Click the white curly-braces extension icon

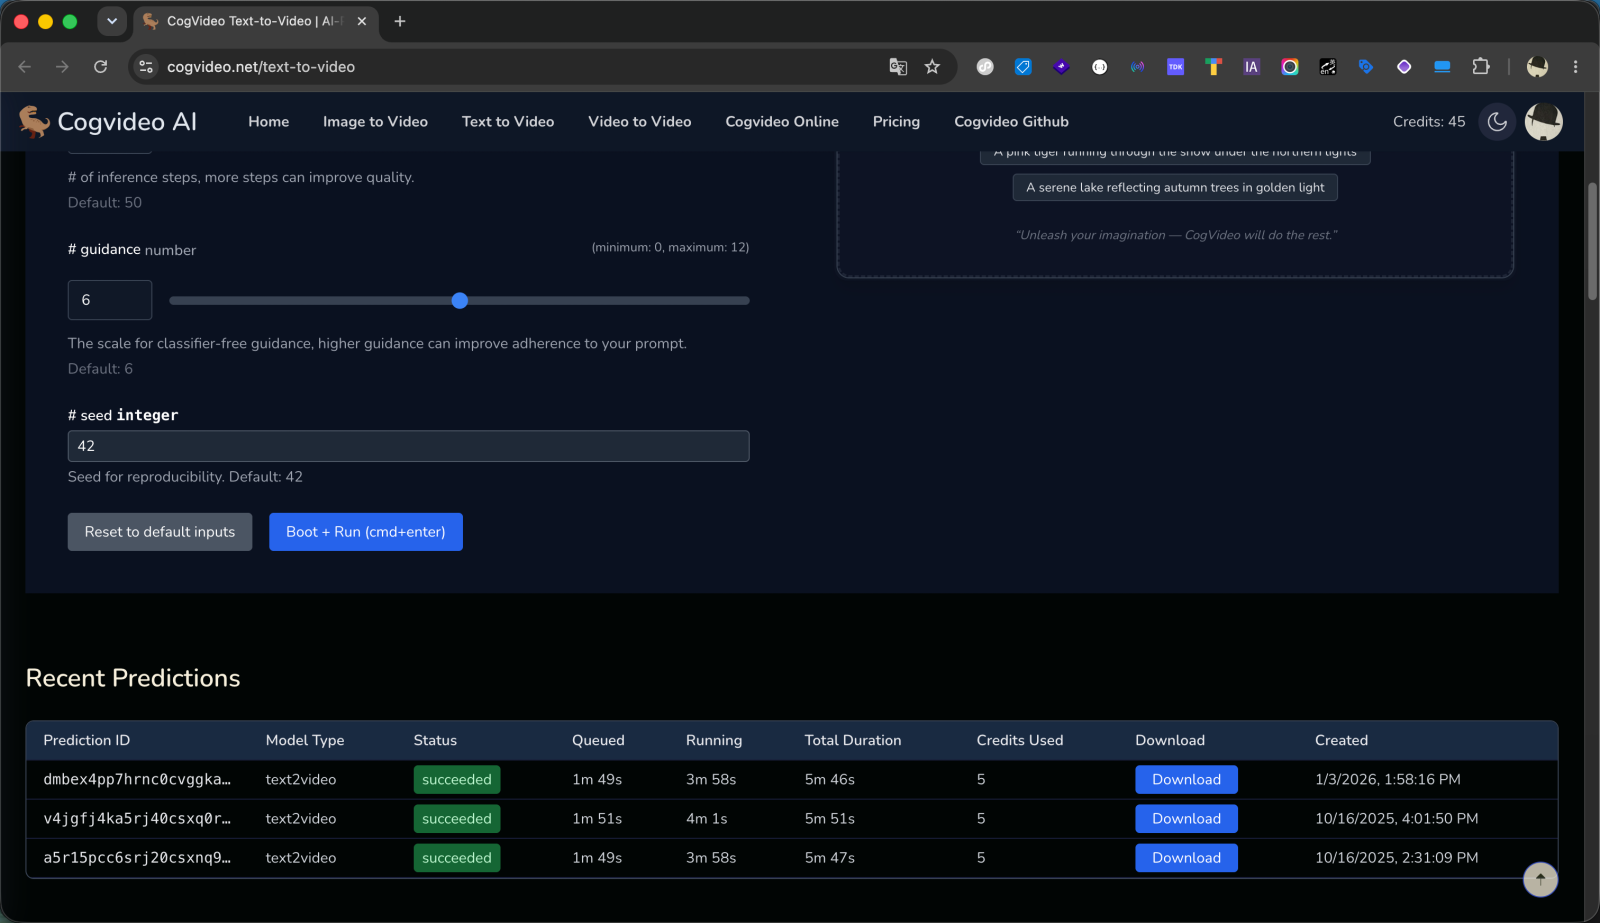(x=1099, y=67)
